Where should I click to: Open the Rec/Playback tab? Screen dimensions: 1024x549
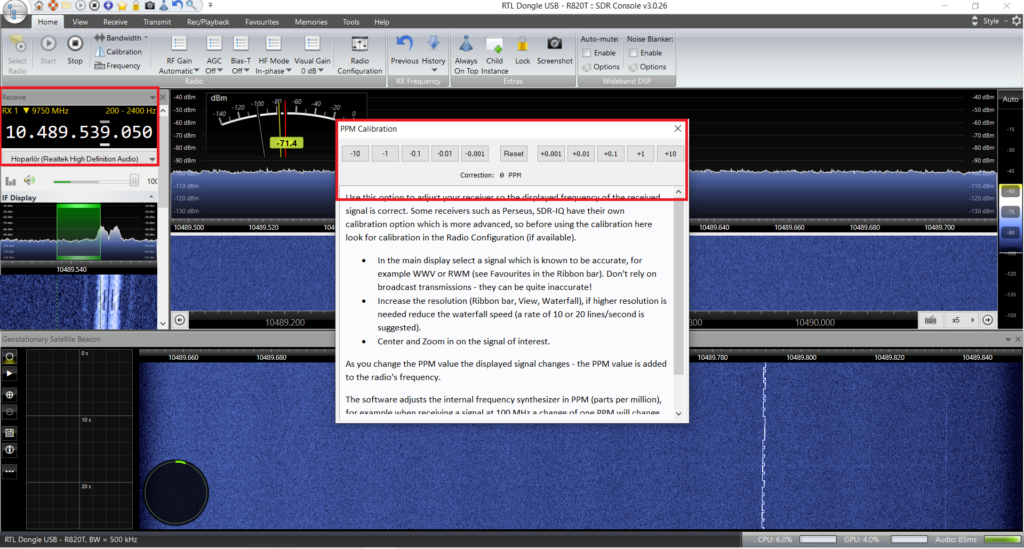208,21
